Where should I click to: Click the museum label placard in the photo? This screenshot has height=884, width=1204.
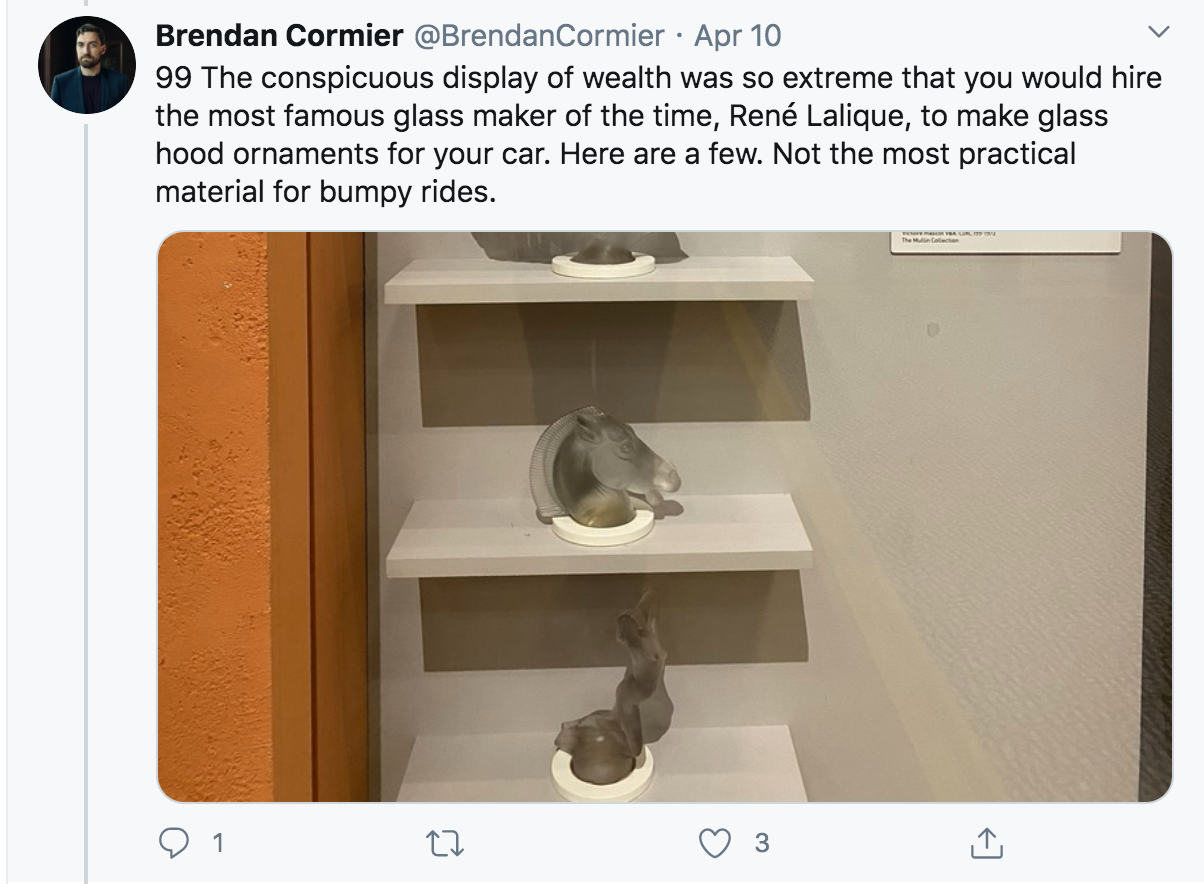(x=1005, y=241)
